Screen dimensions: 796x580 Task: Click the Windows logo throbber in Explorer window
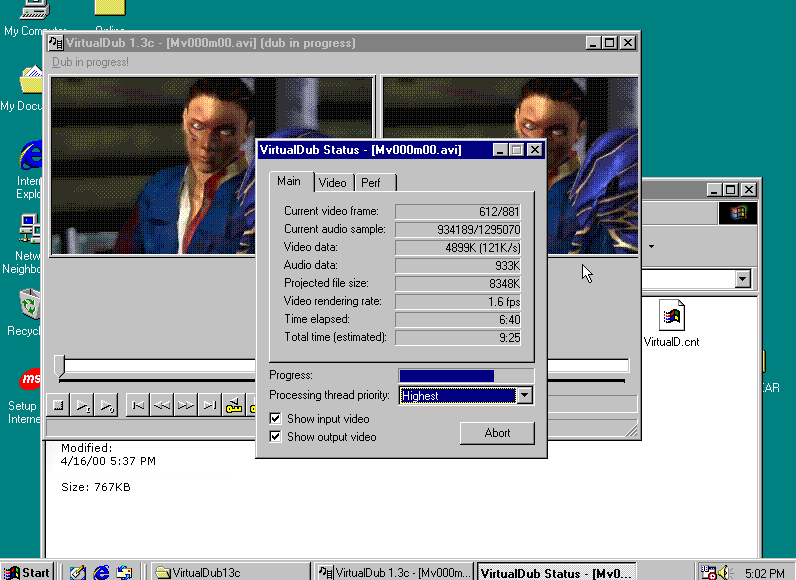(x=738, y=213)
